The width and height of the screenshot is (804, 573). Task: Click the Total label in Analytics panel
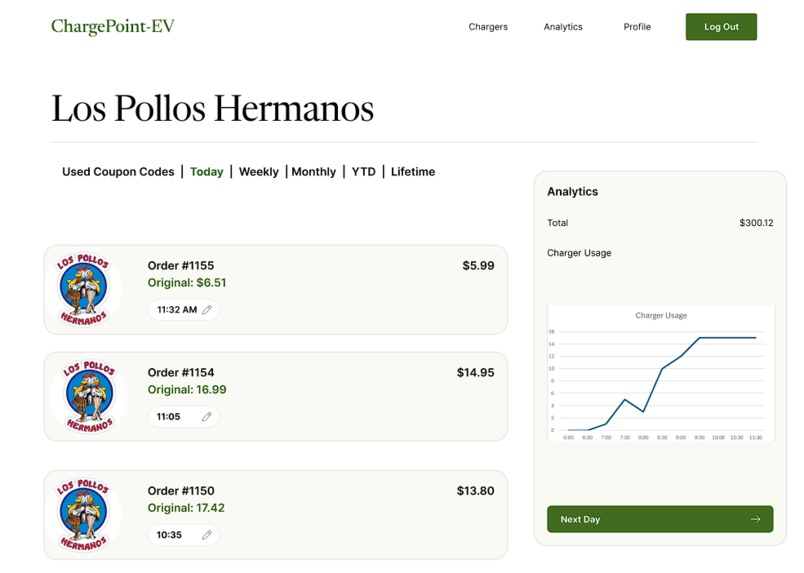pos(557,223)
